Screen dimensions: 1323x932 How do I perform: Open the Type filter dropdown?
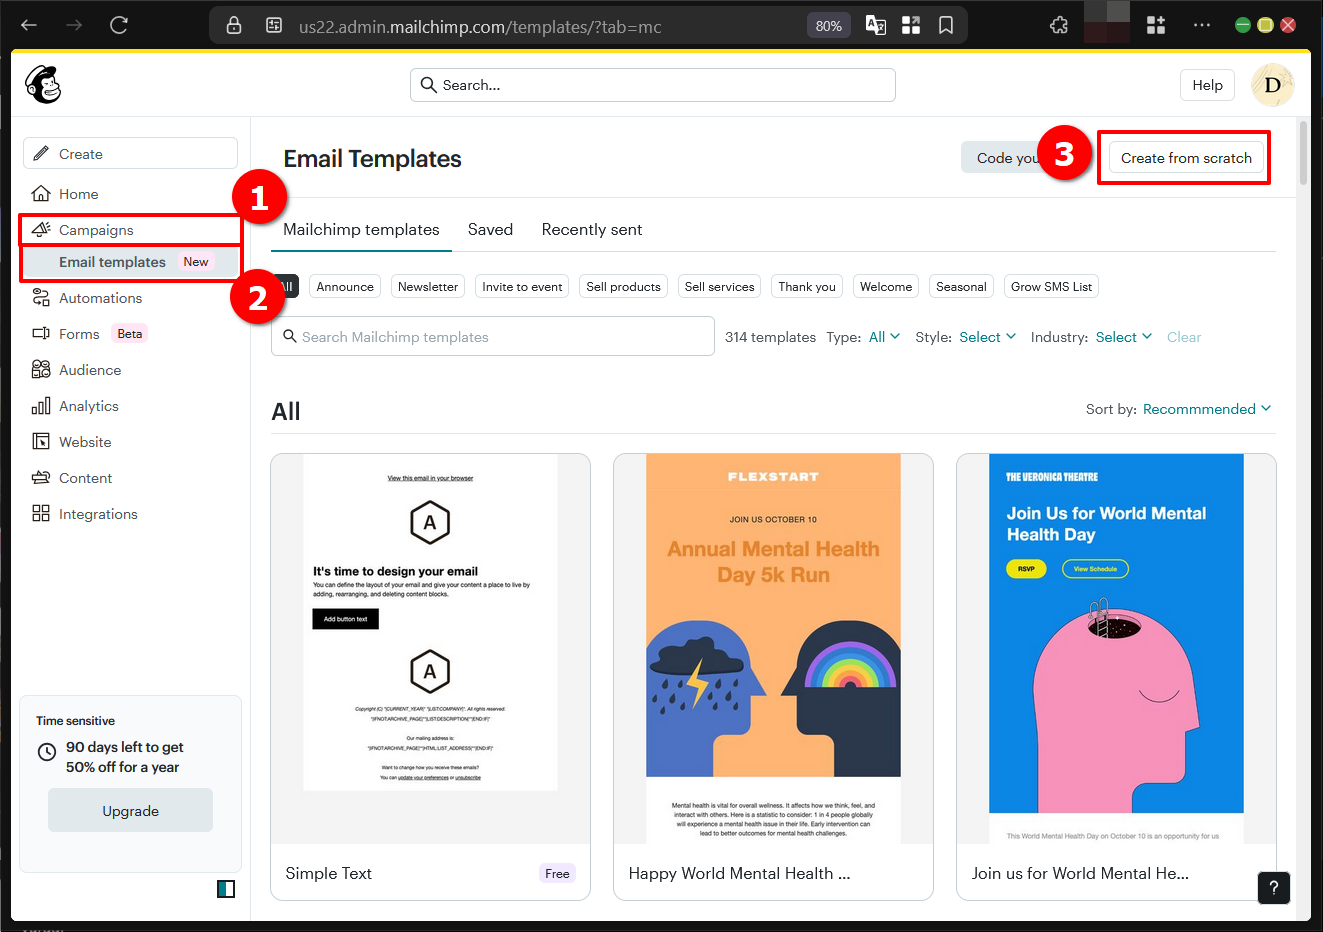[x=884, y=337]
